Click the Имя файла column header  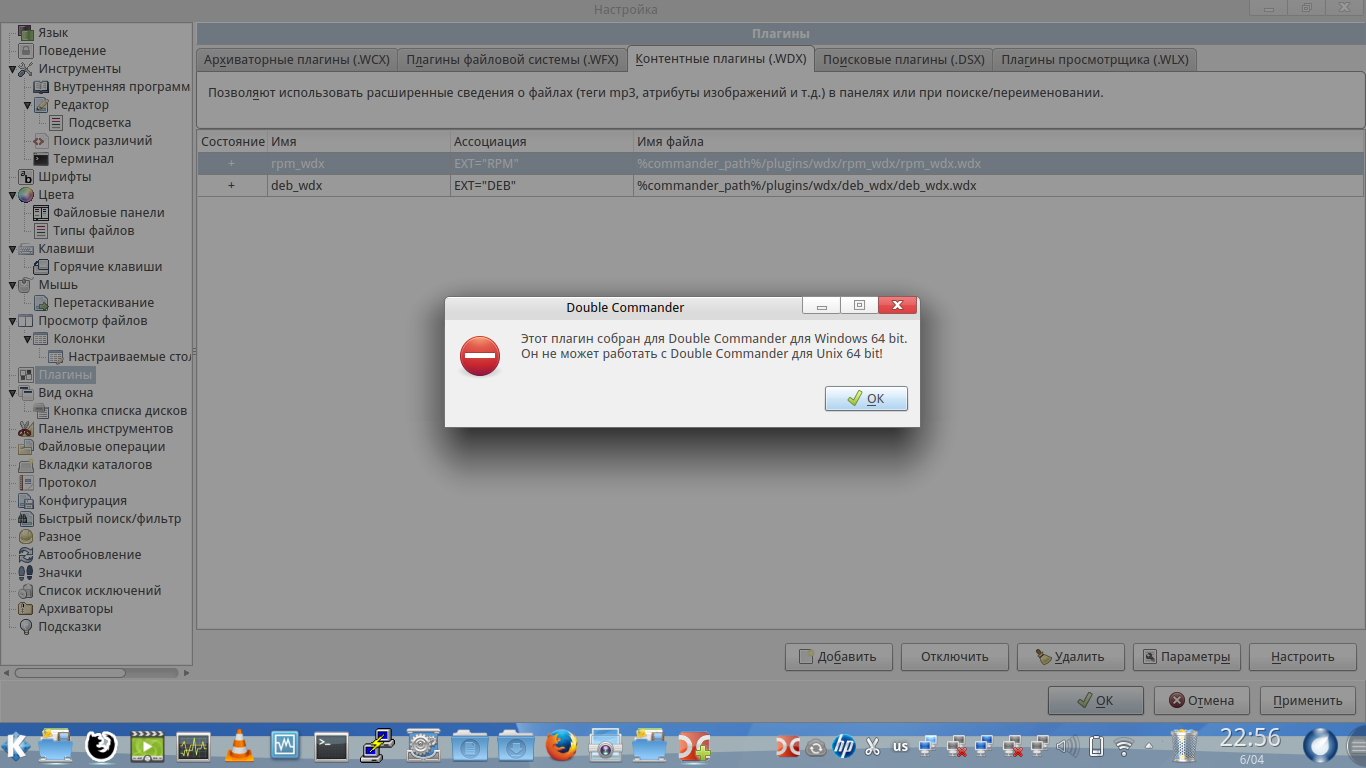coord(998,141)
